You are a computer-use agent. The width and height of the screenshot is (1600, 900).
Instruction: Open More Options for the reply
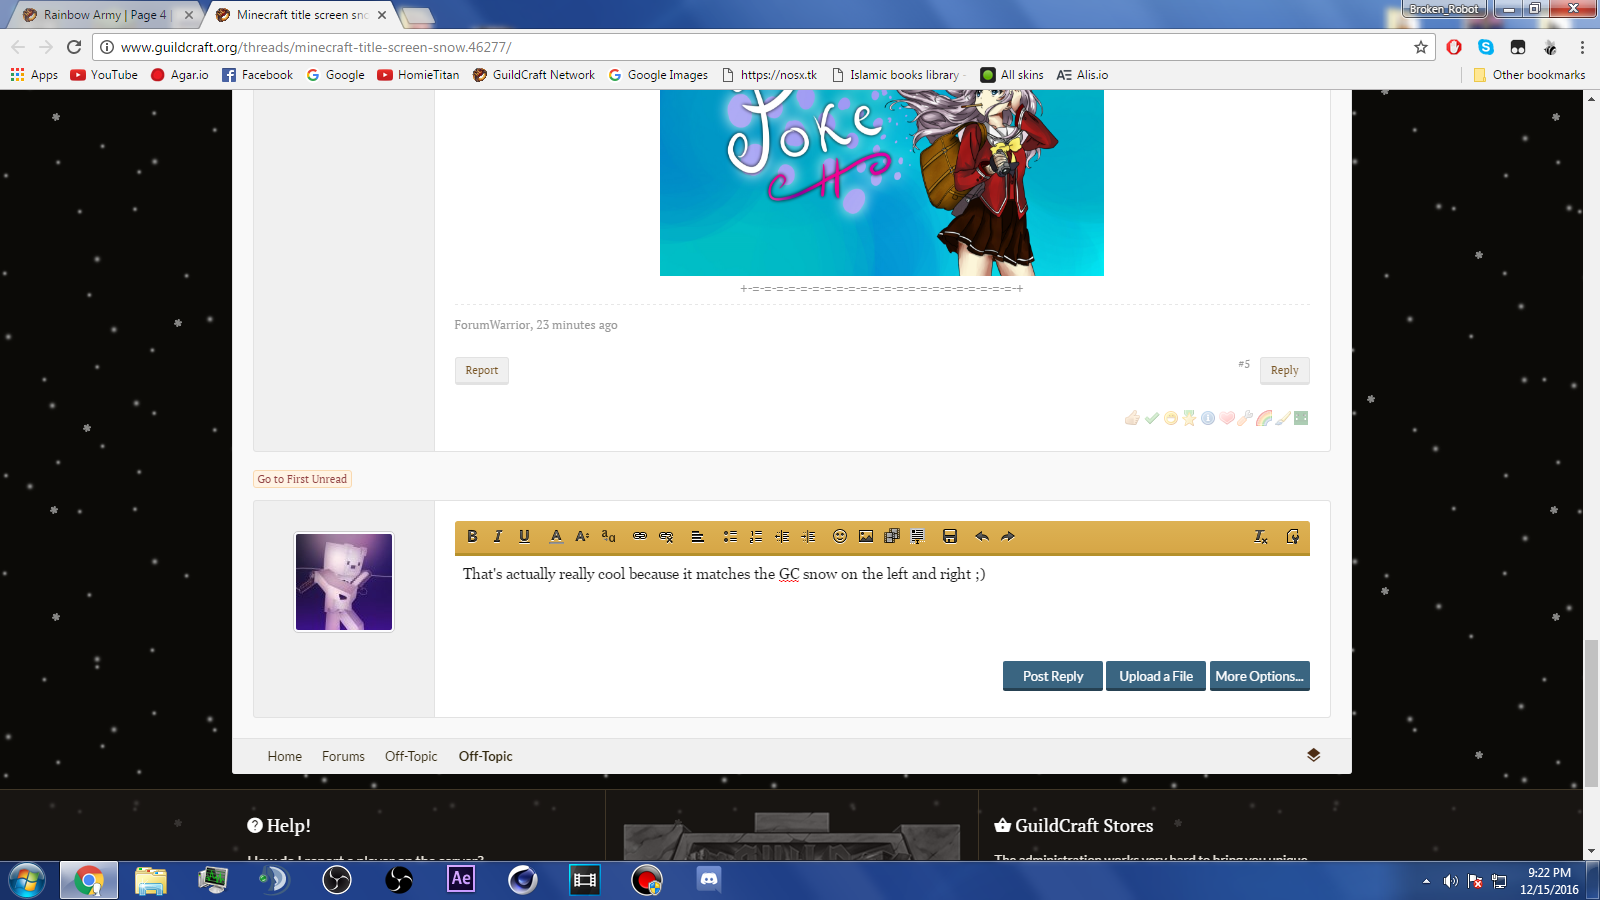pyautogui.click(x=1260, y=676)
